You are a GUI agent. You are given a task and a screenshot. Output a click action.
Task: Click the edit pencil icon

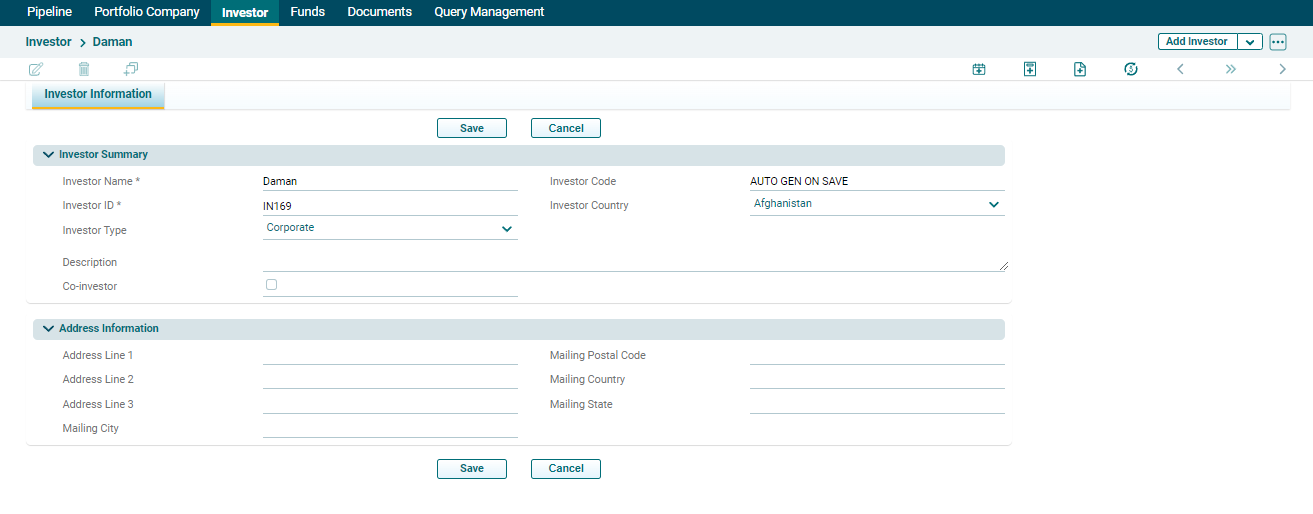point(36,69)
